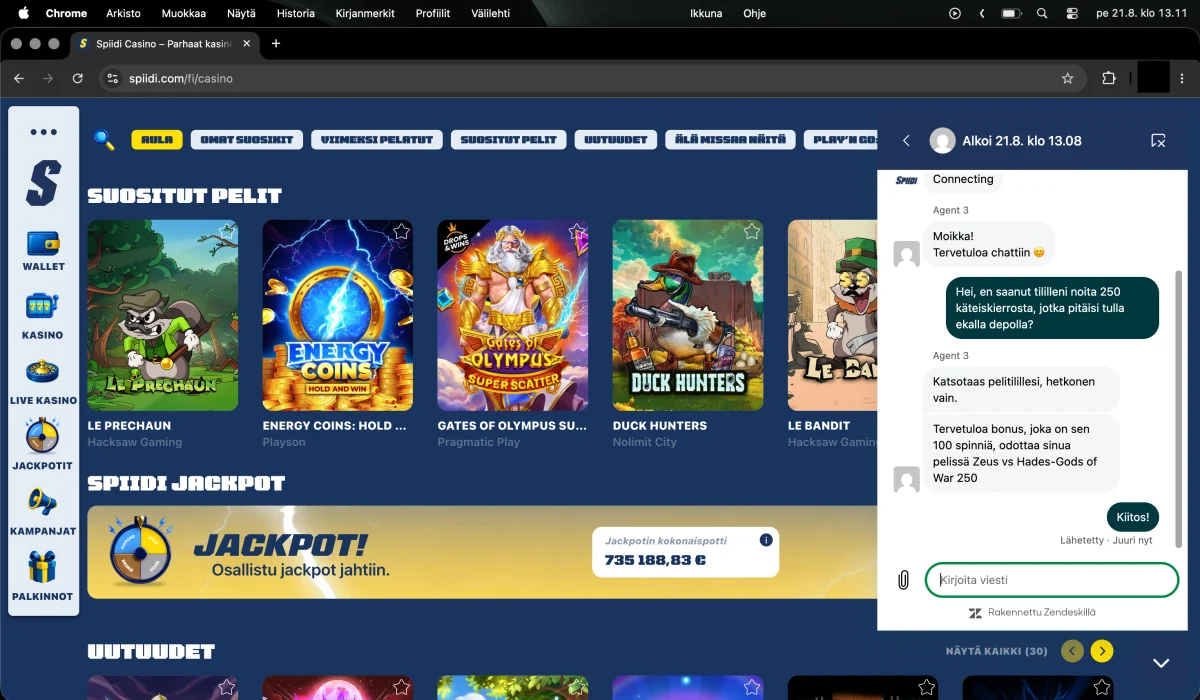Go back in chat with left chevron
This screenshot has width=1200, height=700.
pyautogui.click(x=907, y=141)
